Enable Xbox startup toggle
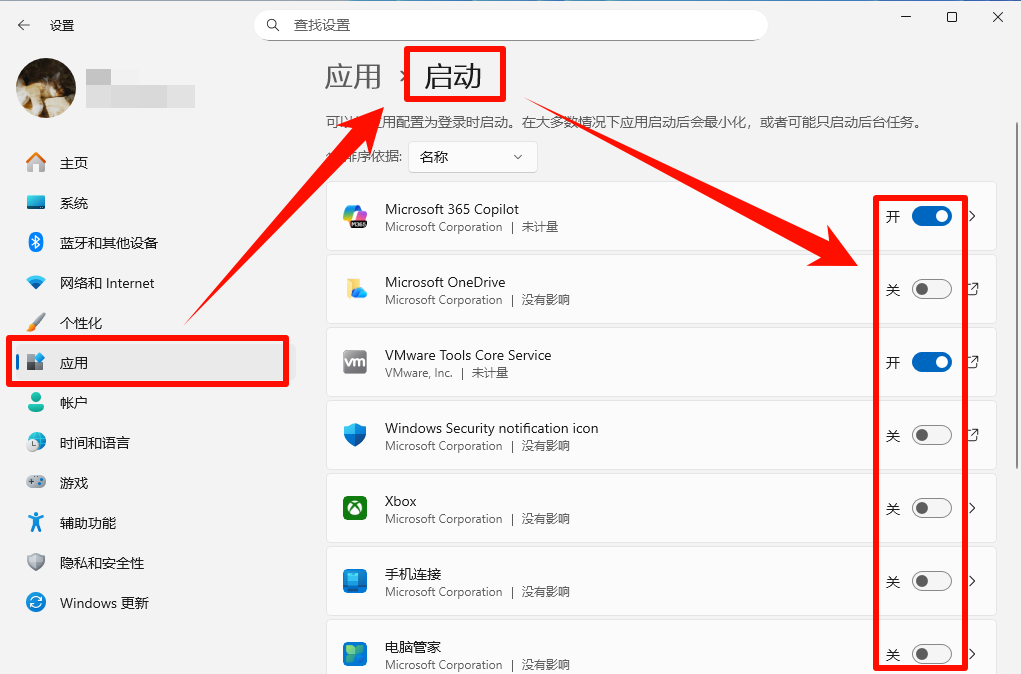Viewport: 1021px width, 674px height. coord(931,508)
